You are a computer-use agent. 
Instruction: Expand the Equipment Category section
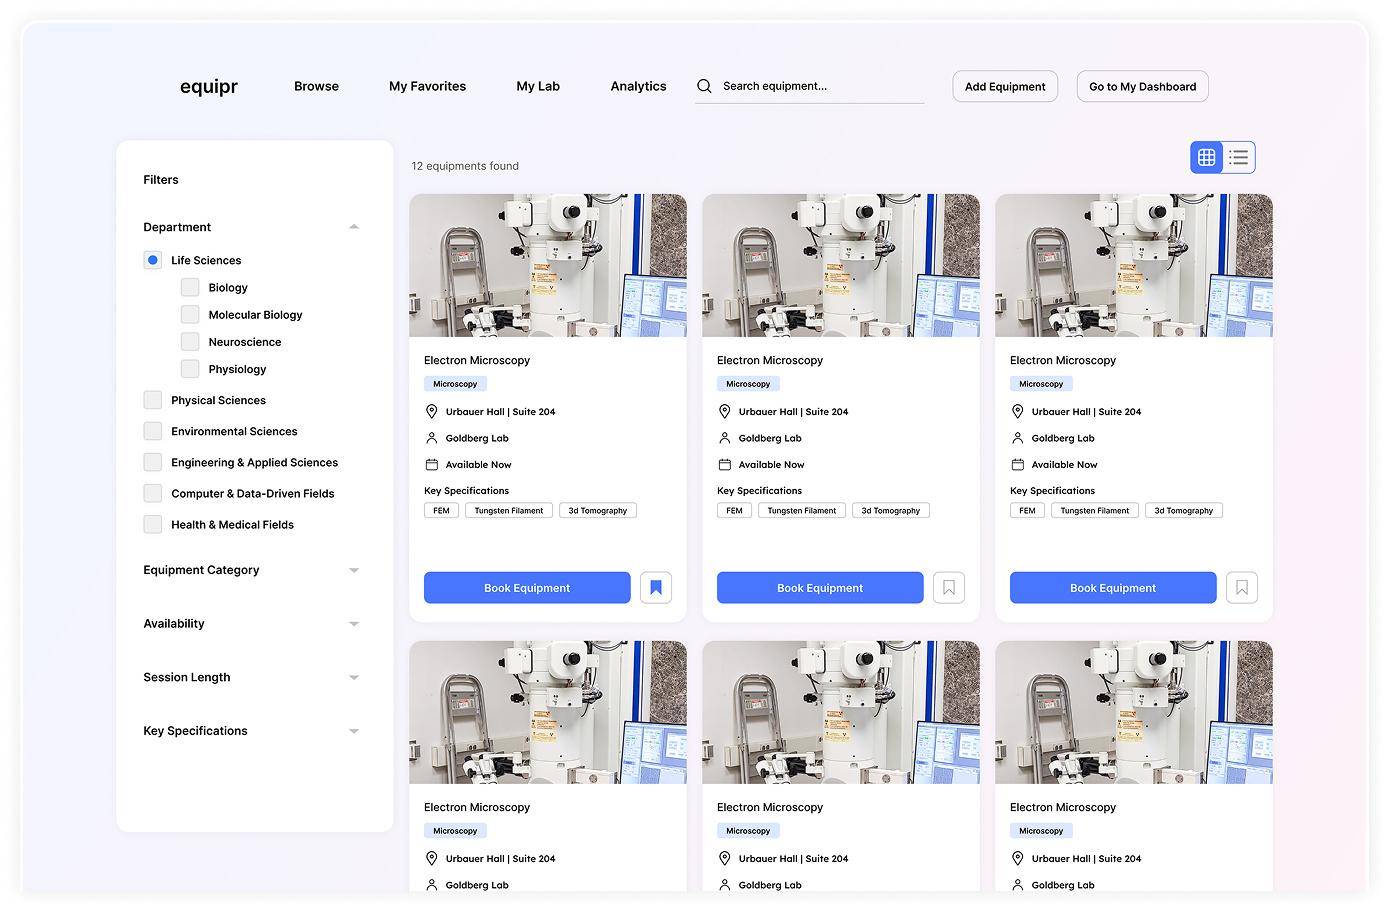click(354, 569)
